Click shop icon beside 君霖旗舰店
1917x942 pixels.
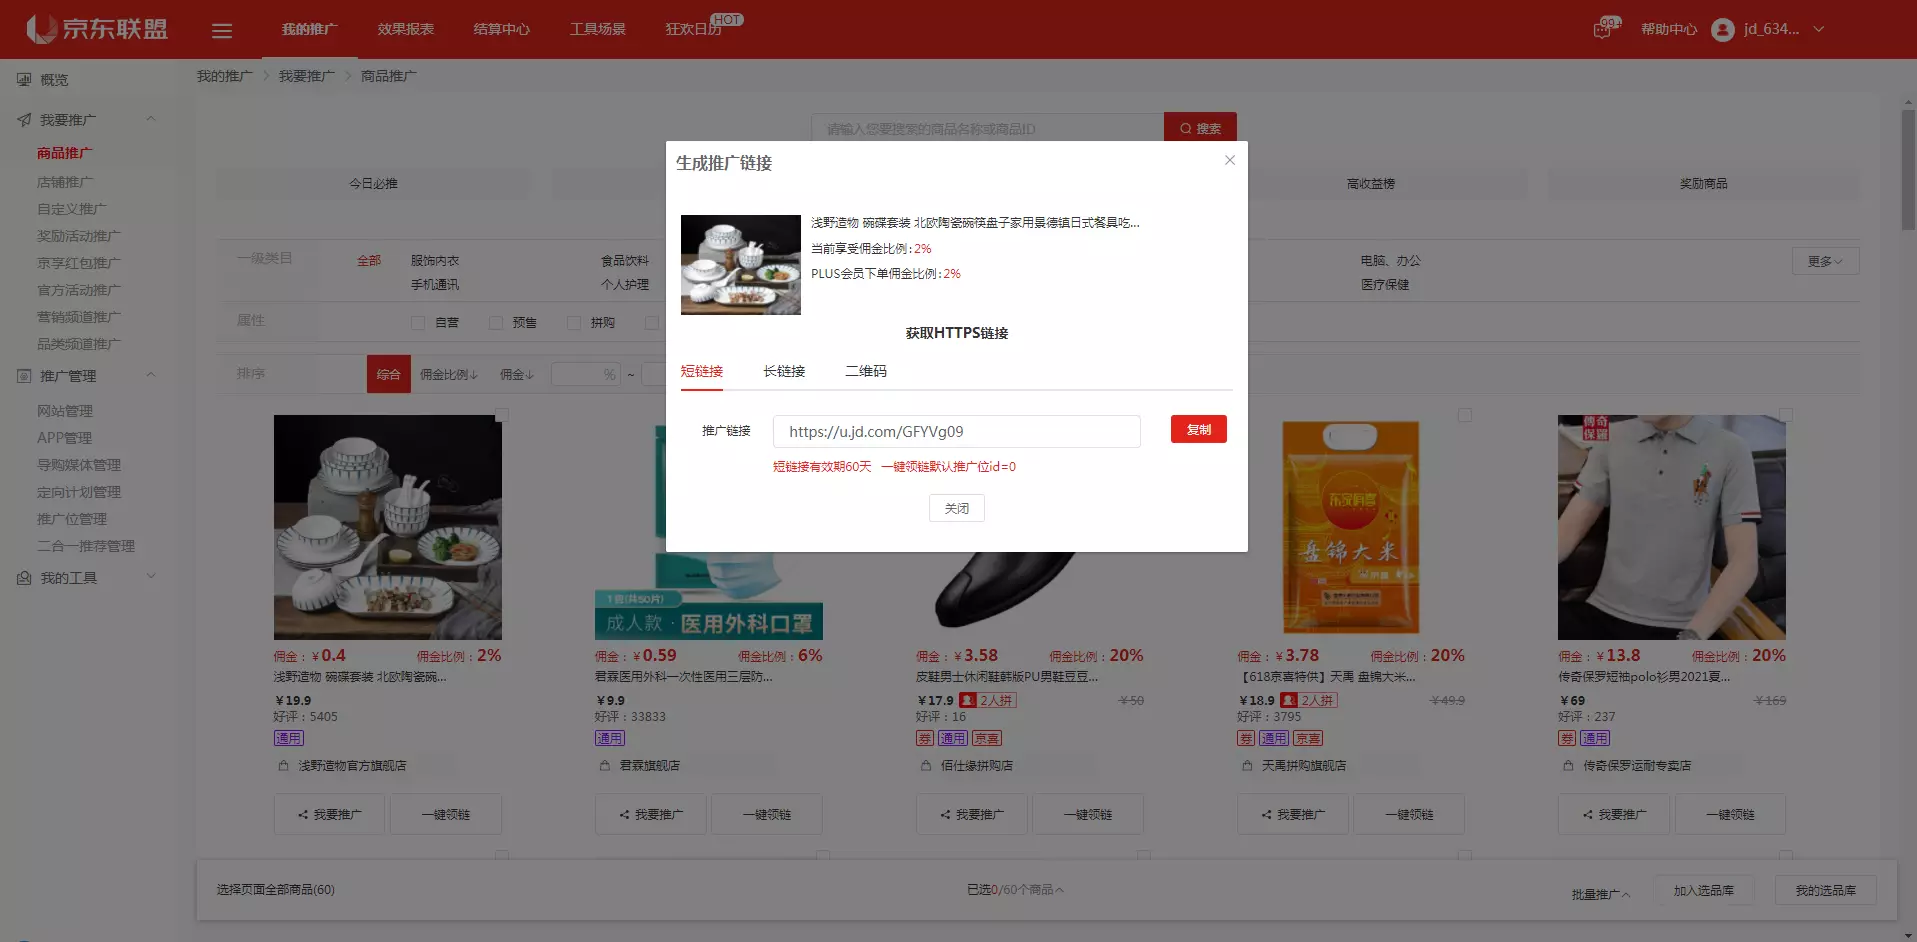click(604, 765)
